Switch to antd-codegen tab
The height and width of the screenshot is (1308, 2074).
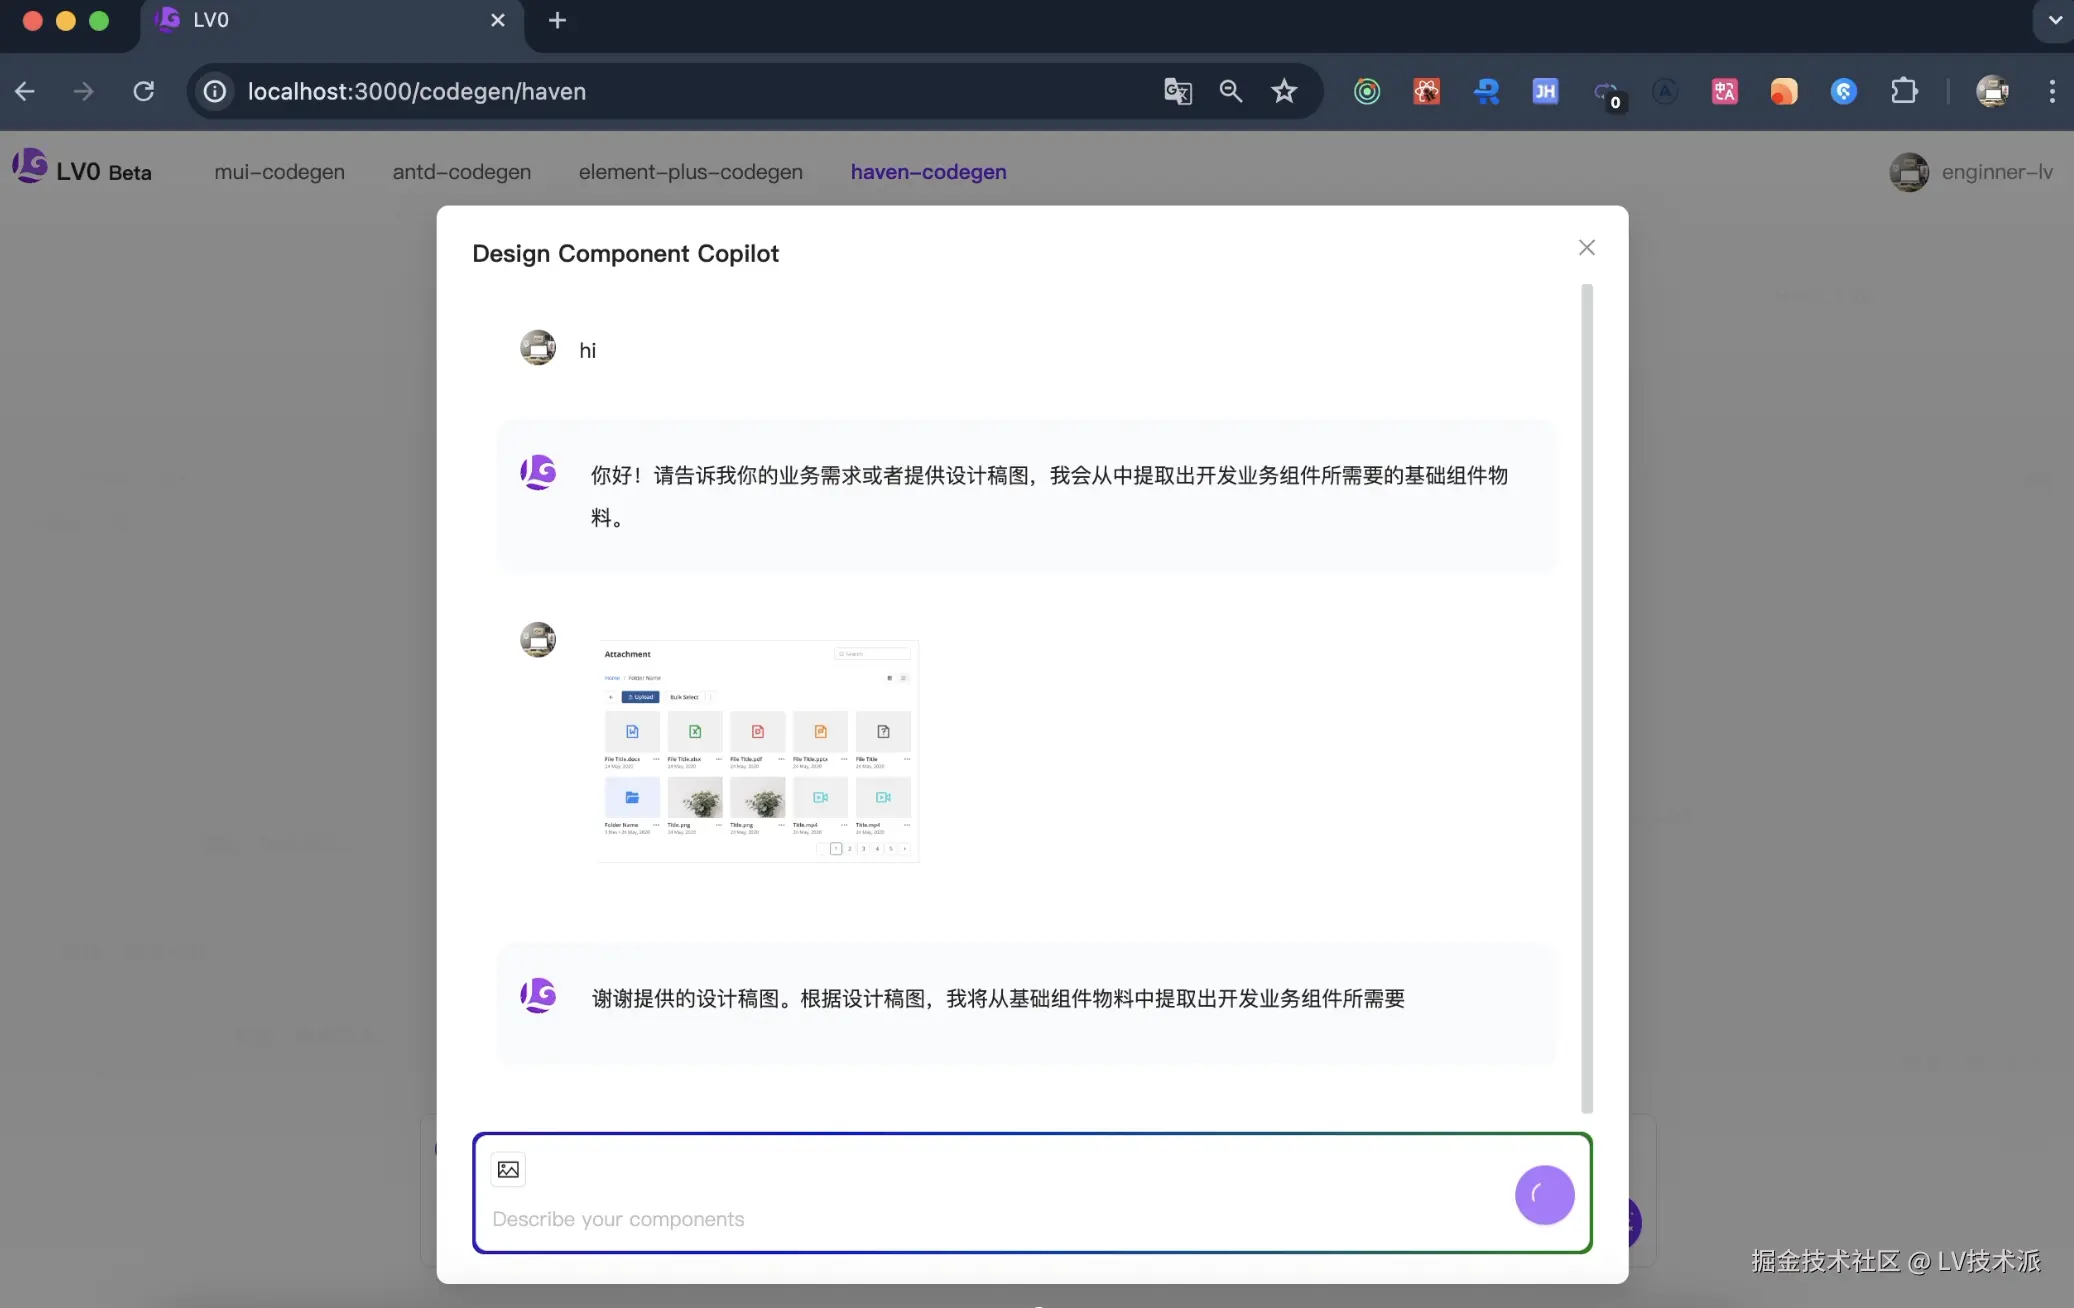coord(461,172)
